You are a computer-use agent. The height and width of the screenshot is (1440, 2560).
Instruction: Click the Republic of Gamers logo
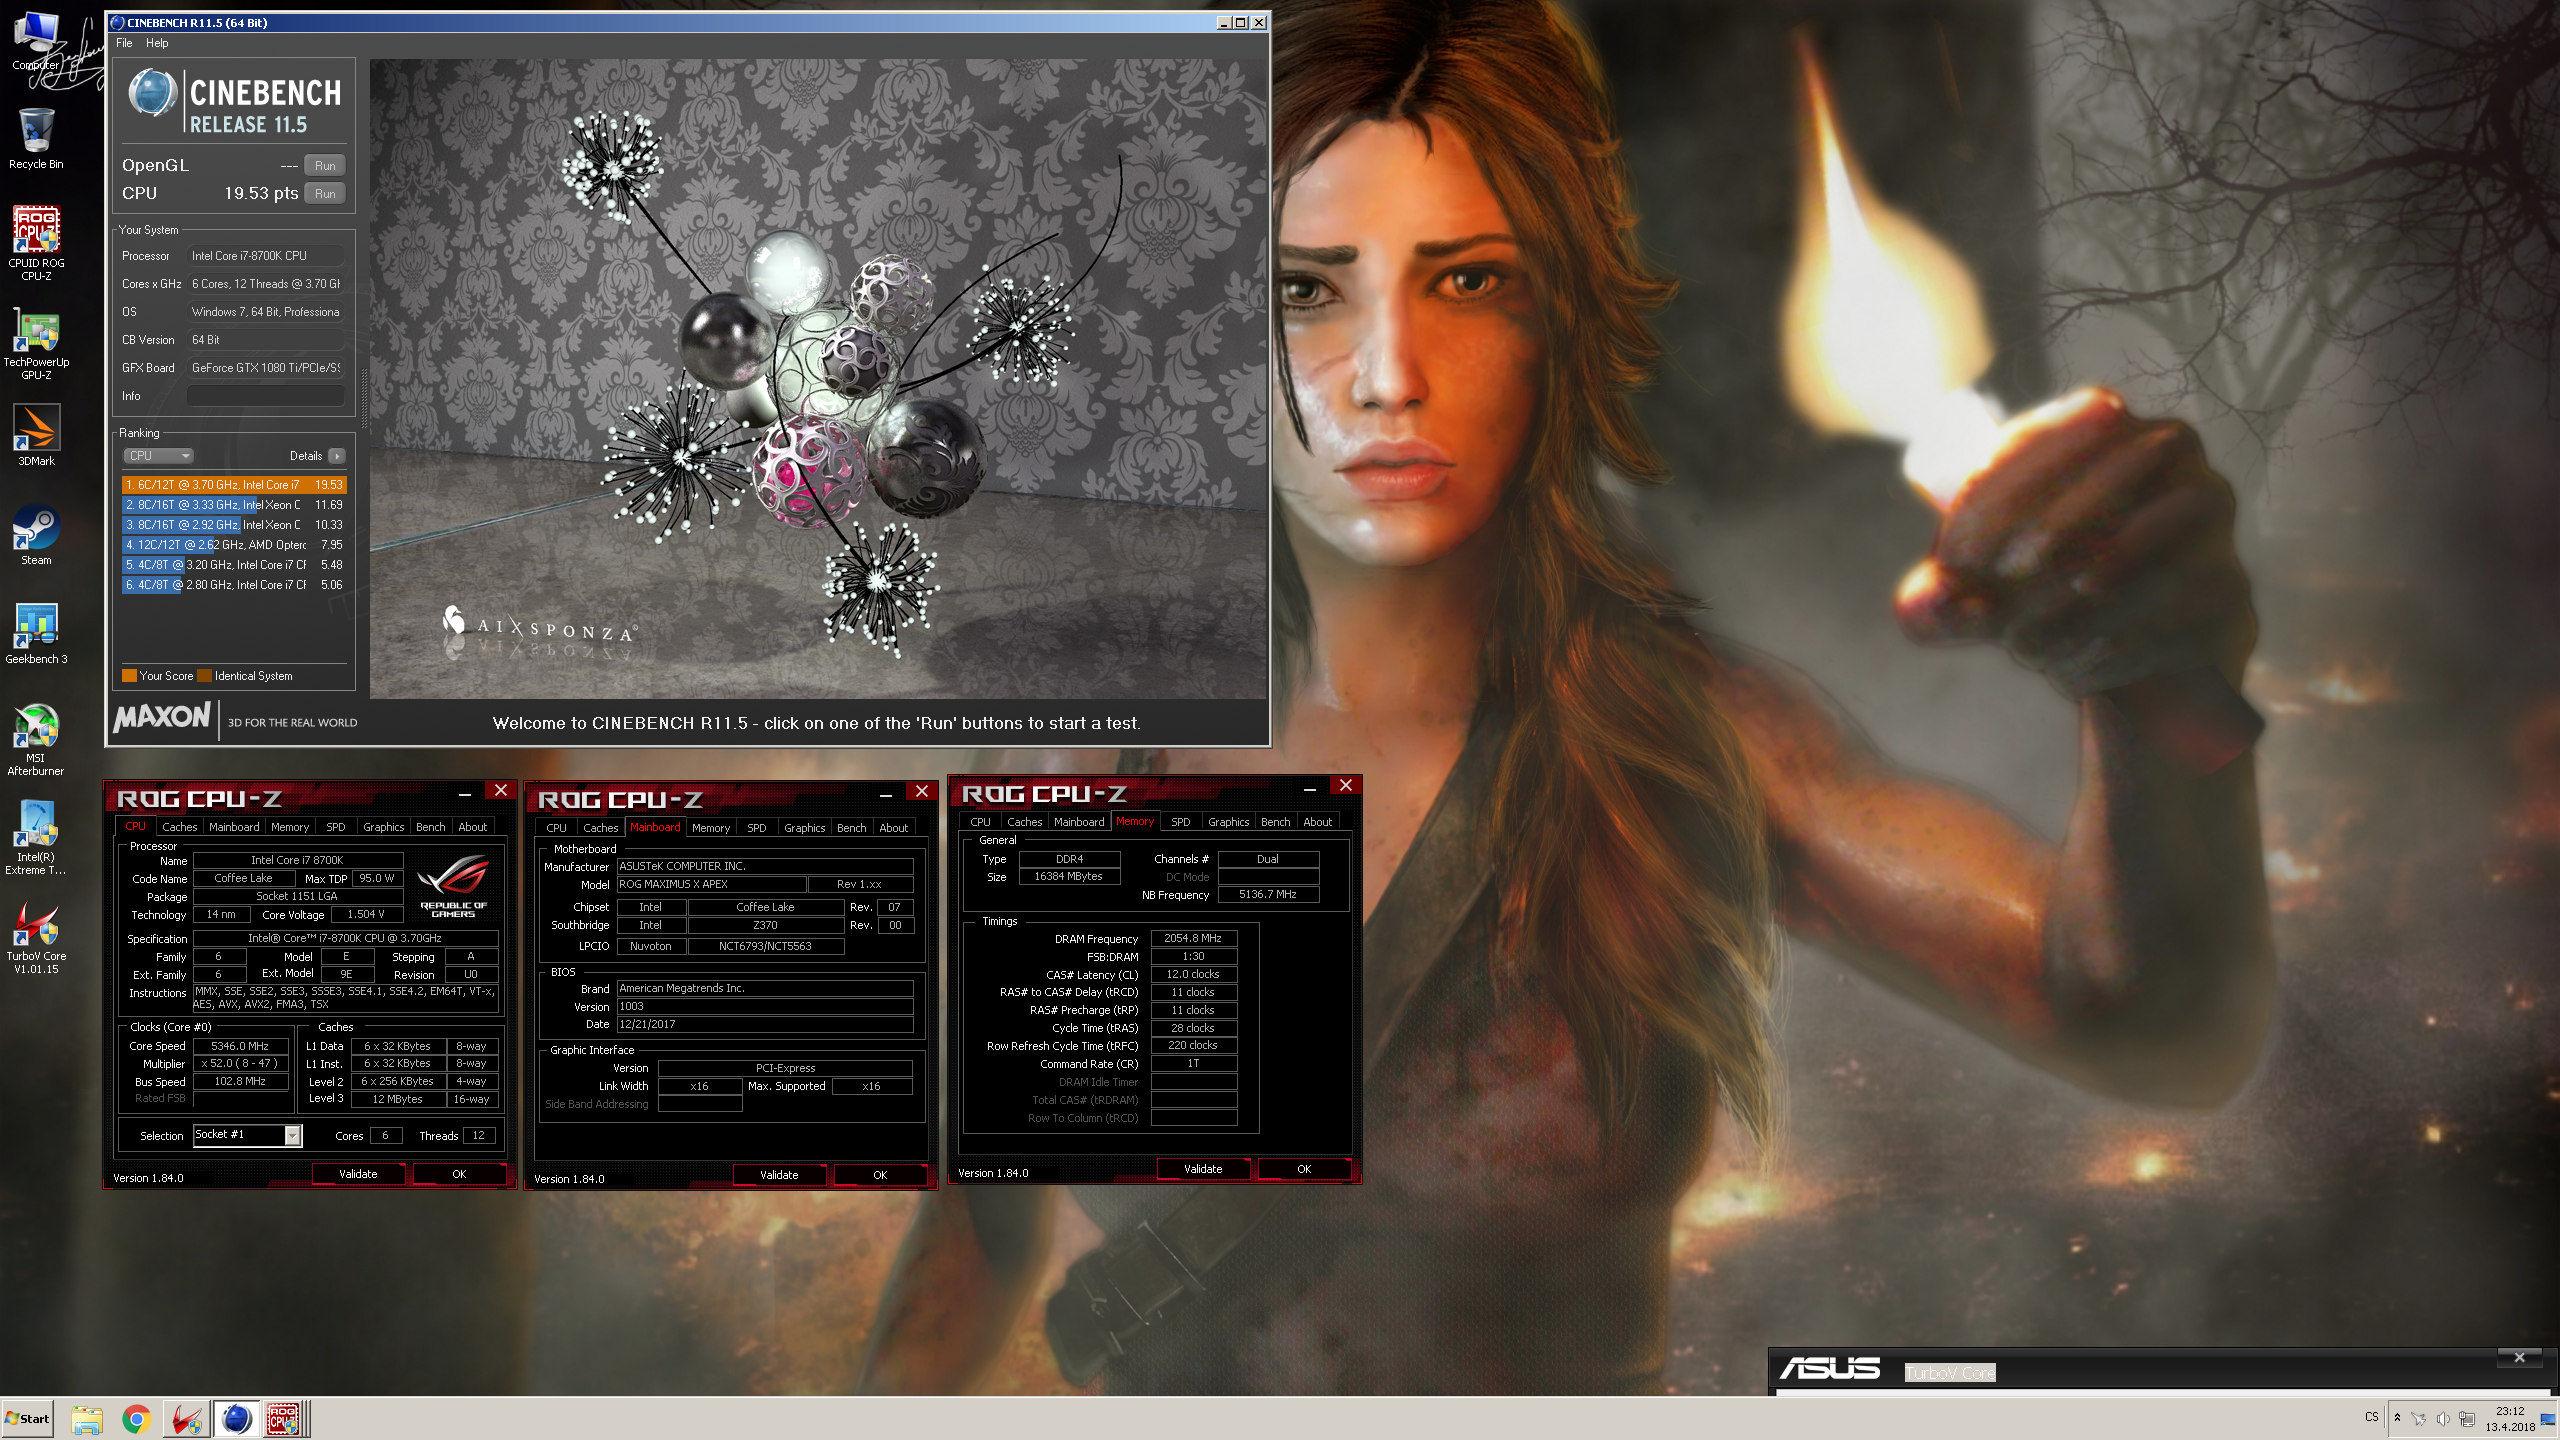click(x=454, y=885)
